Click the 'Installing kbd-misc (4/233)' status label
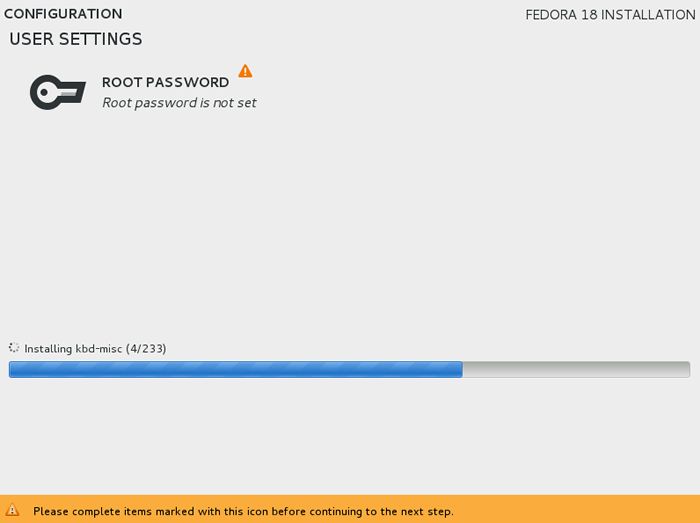Screen dimensions: 700x523 (95, 349)
